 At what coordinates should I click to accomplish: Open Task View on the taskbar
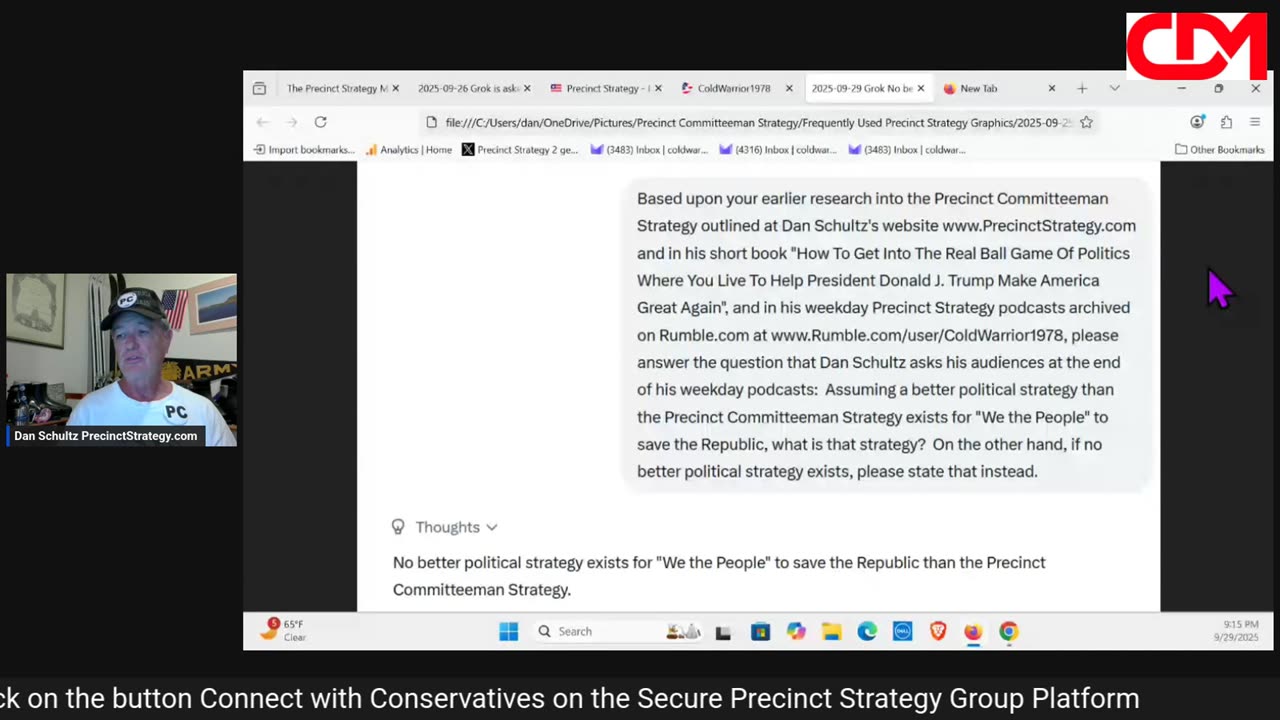coord(723,632)
